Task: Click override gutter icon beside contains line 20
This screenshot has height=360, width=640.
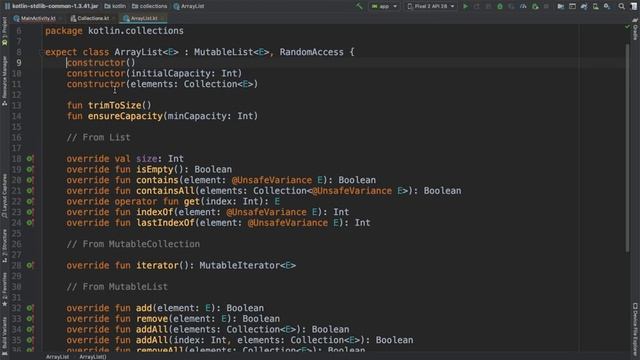Action: (x=30, y=180)
